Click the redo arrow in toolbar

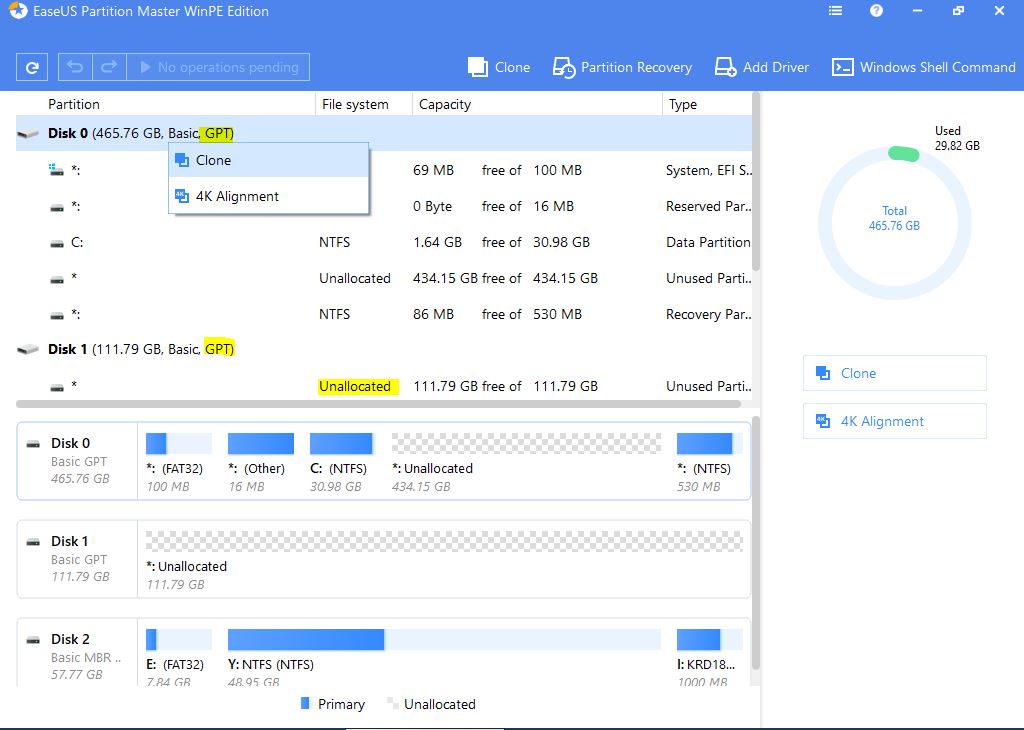[108, 67]
